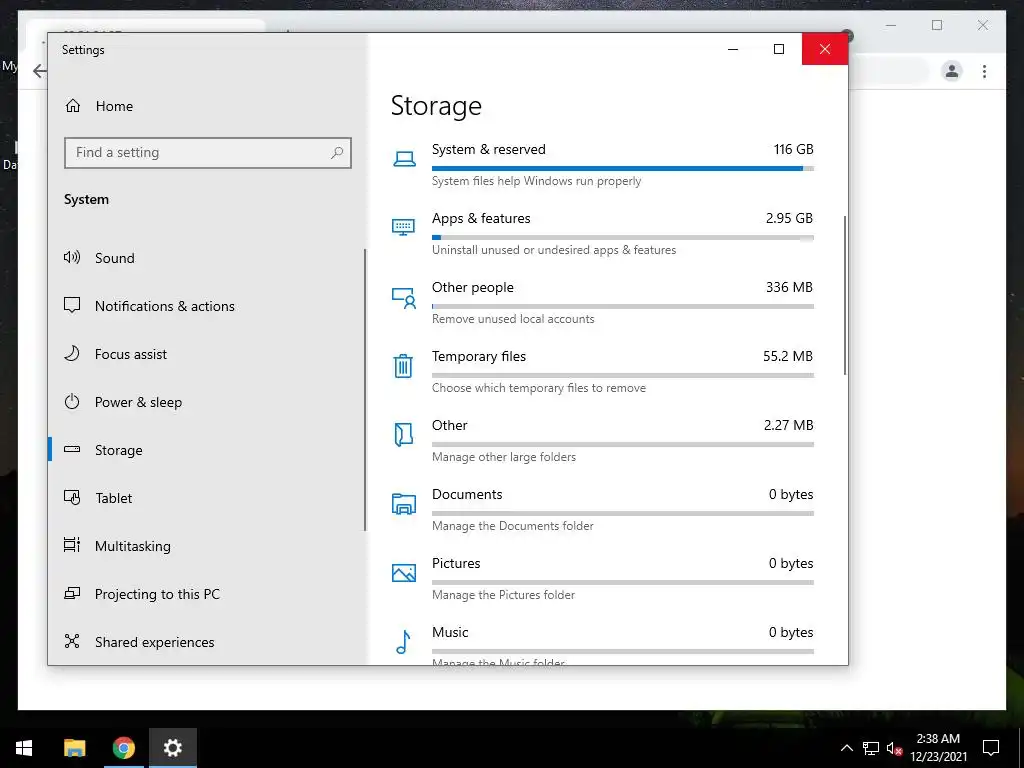Click the Music note icon
Image resolution: width=1024 pixels, height=768 pixels.
[x=404, y=642]
